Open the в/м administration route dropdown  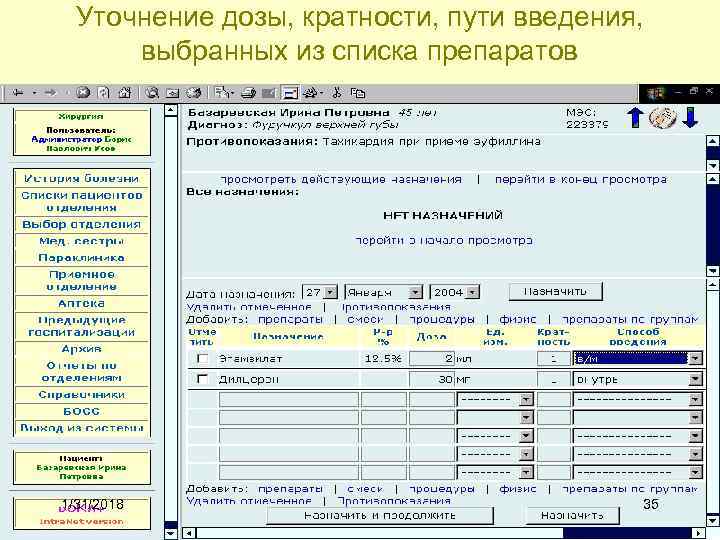pos(638,358)
